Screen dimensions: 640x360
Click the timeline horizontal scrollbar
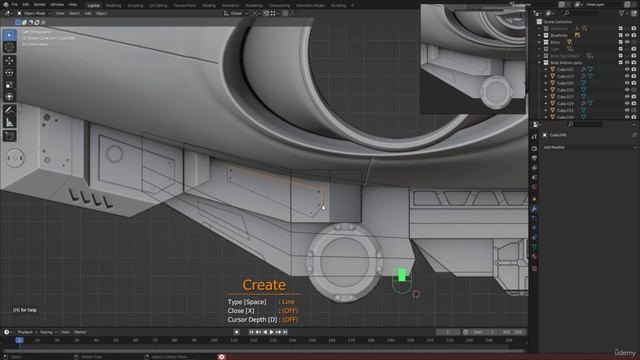(263, 350)
